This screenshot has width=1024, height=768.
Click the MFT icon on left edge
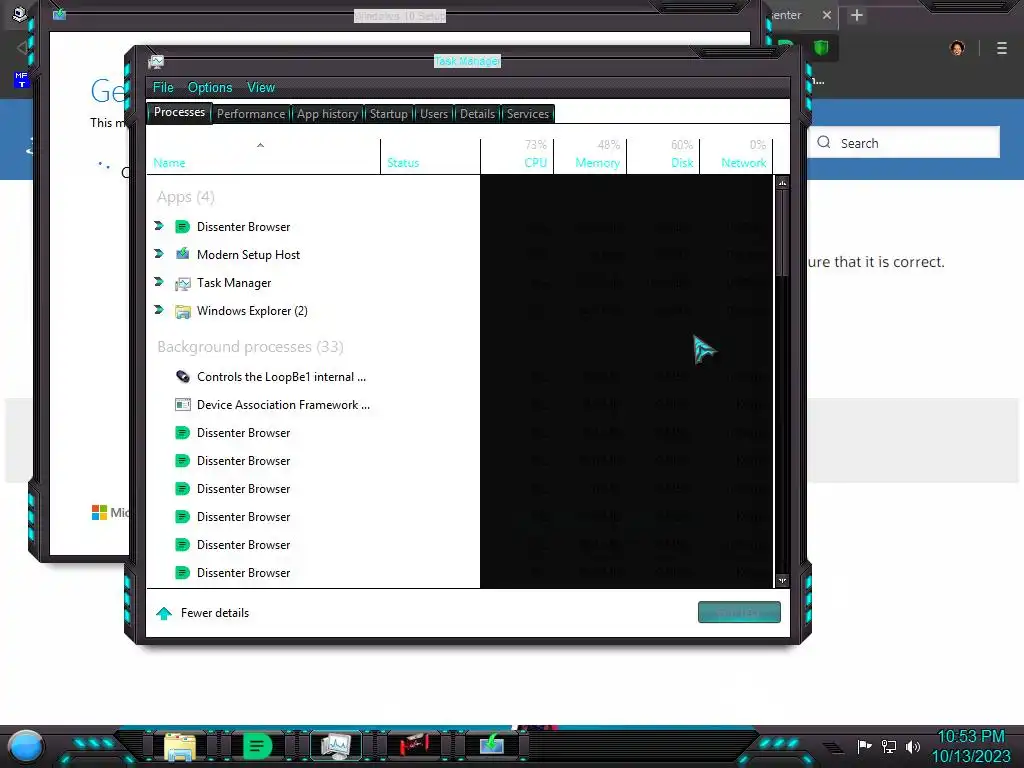point(22,80)
